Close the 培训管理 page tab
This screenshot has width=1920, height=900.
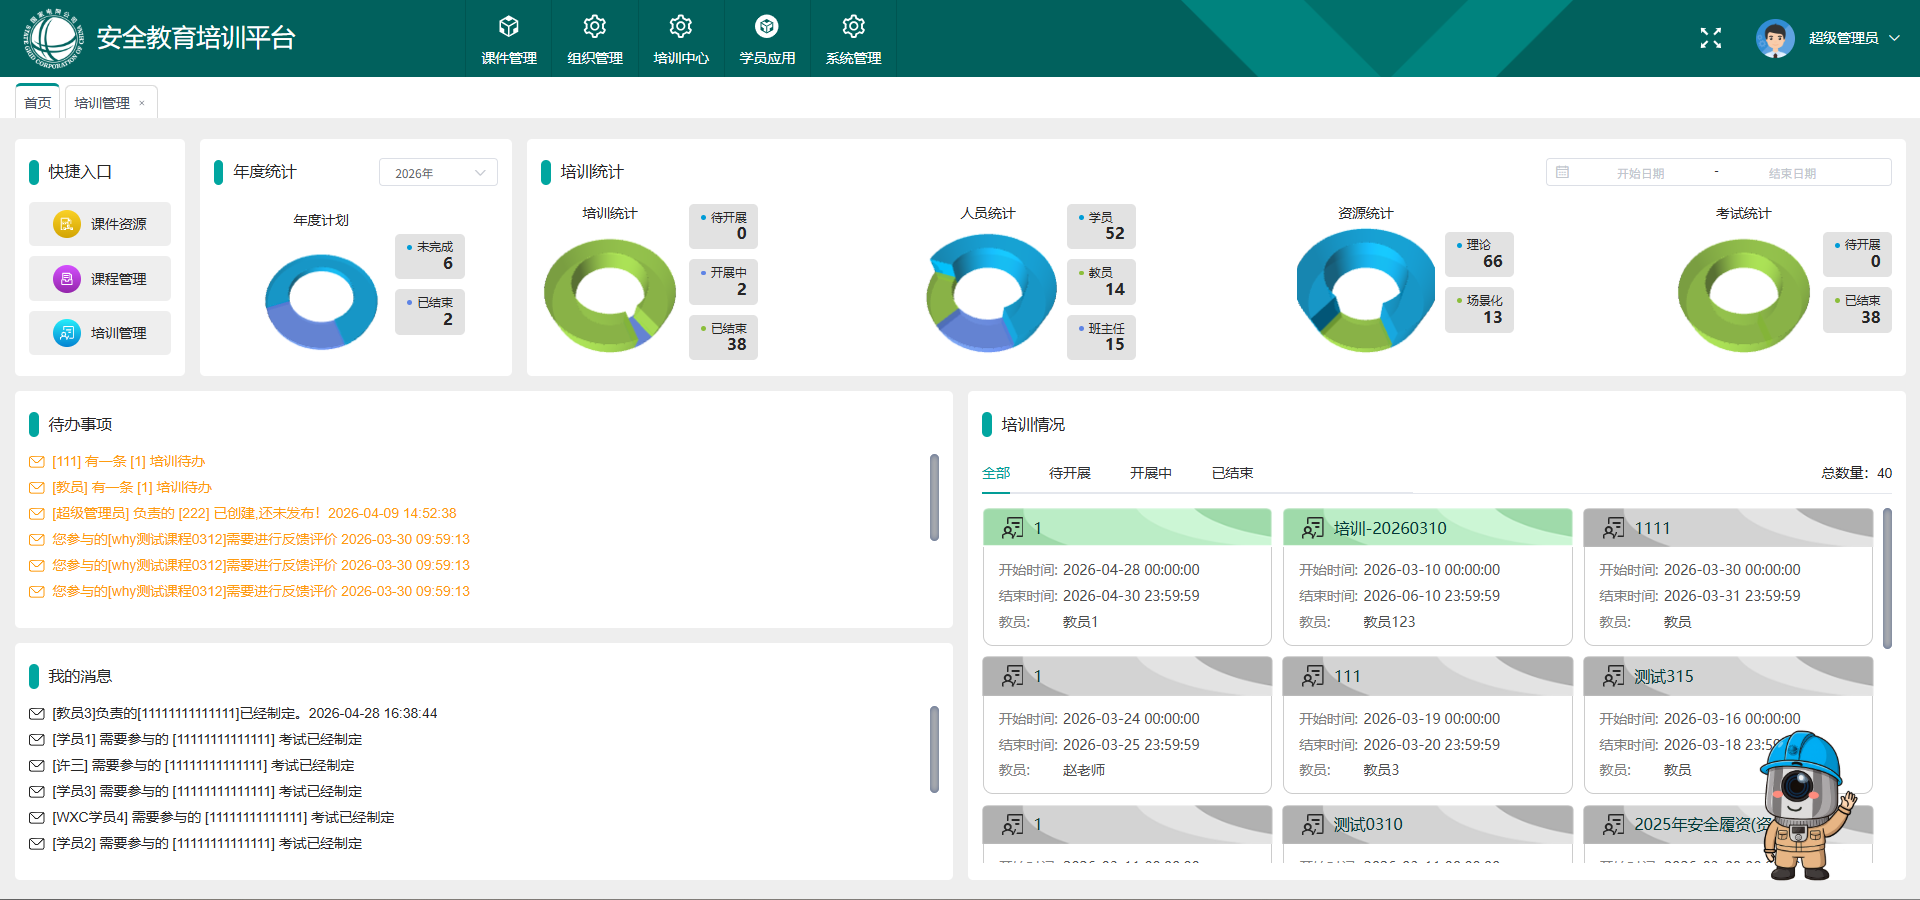click(142, 103)
